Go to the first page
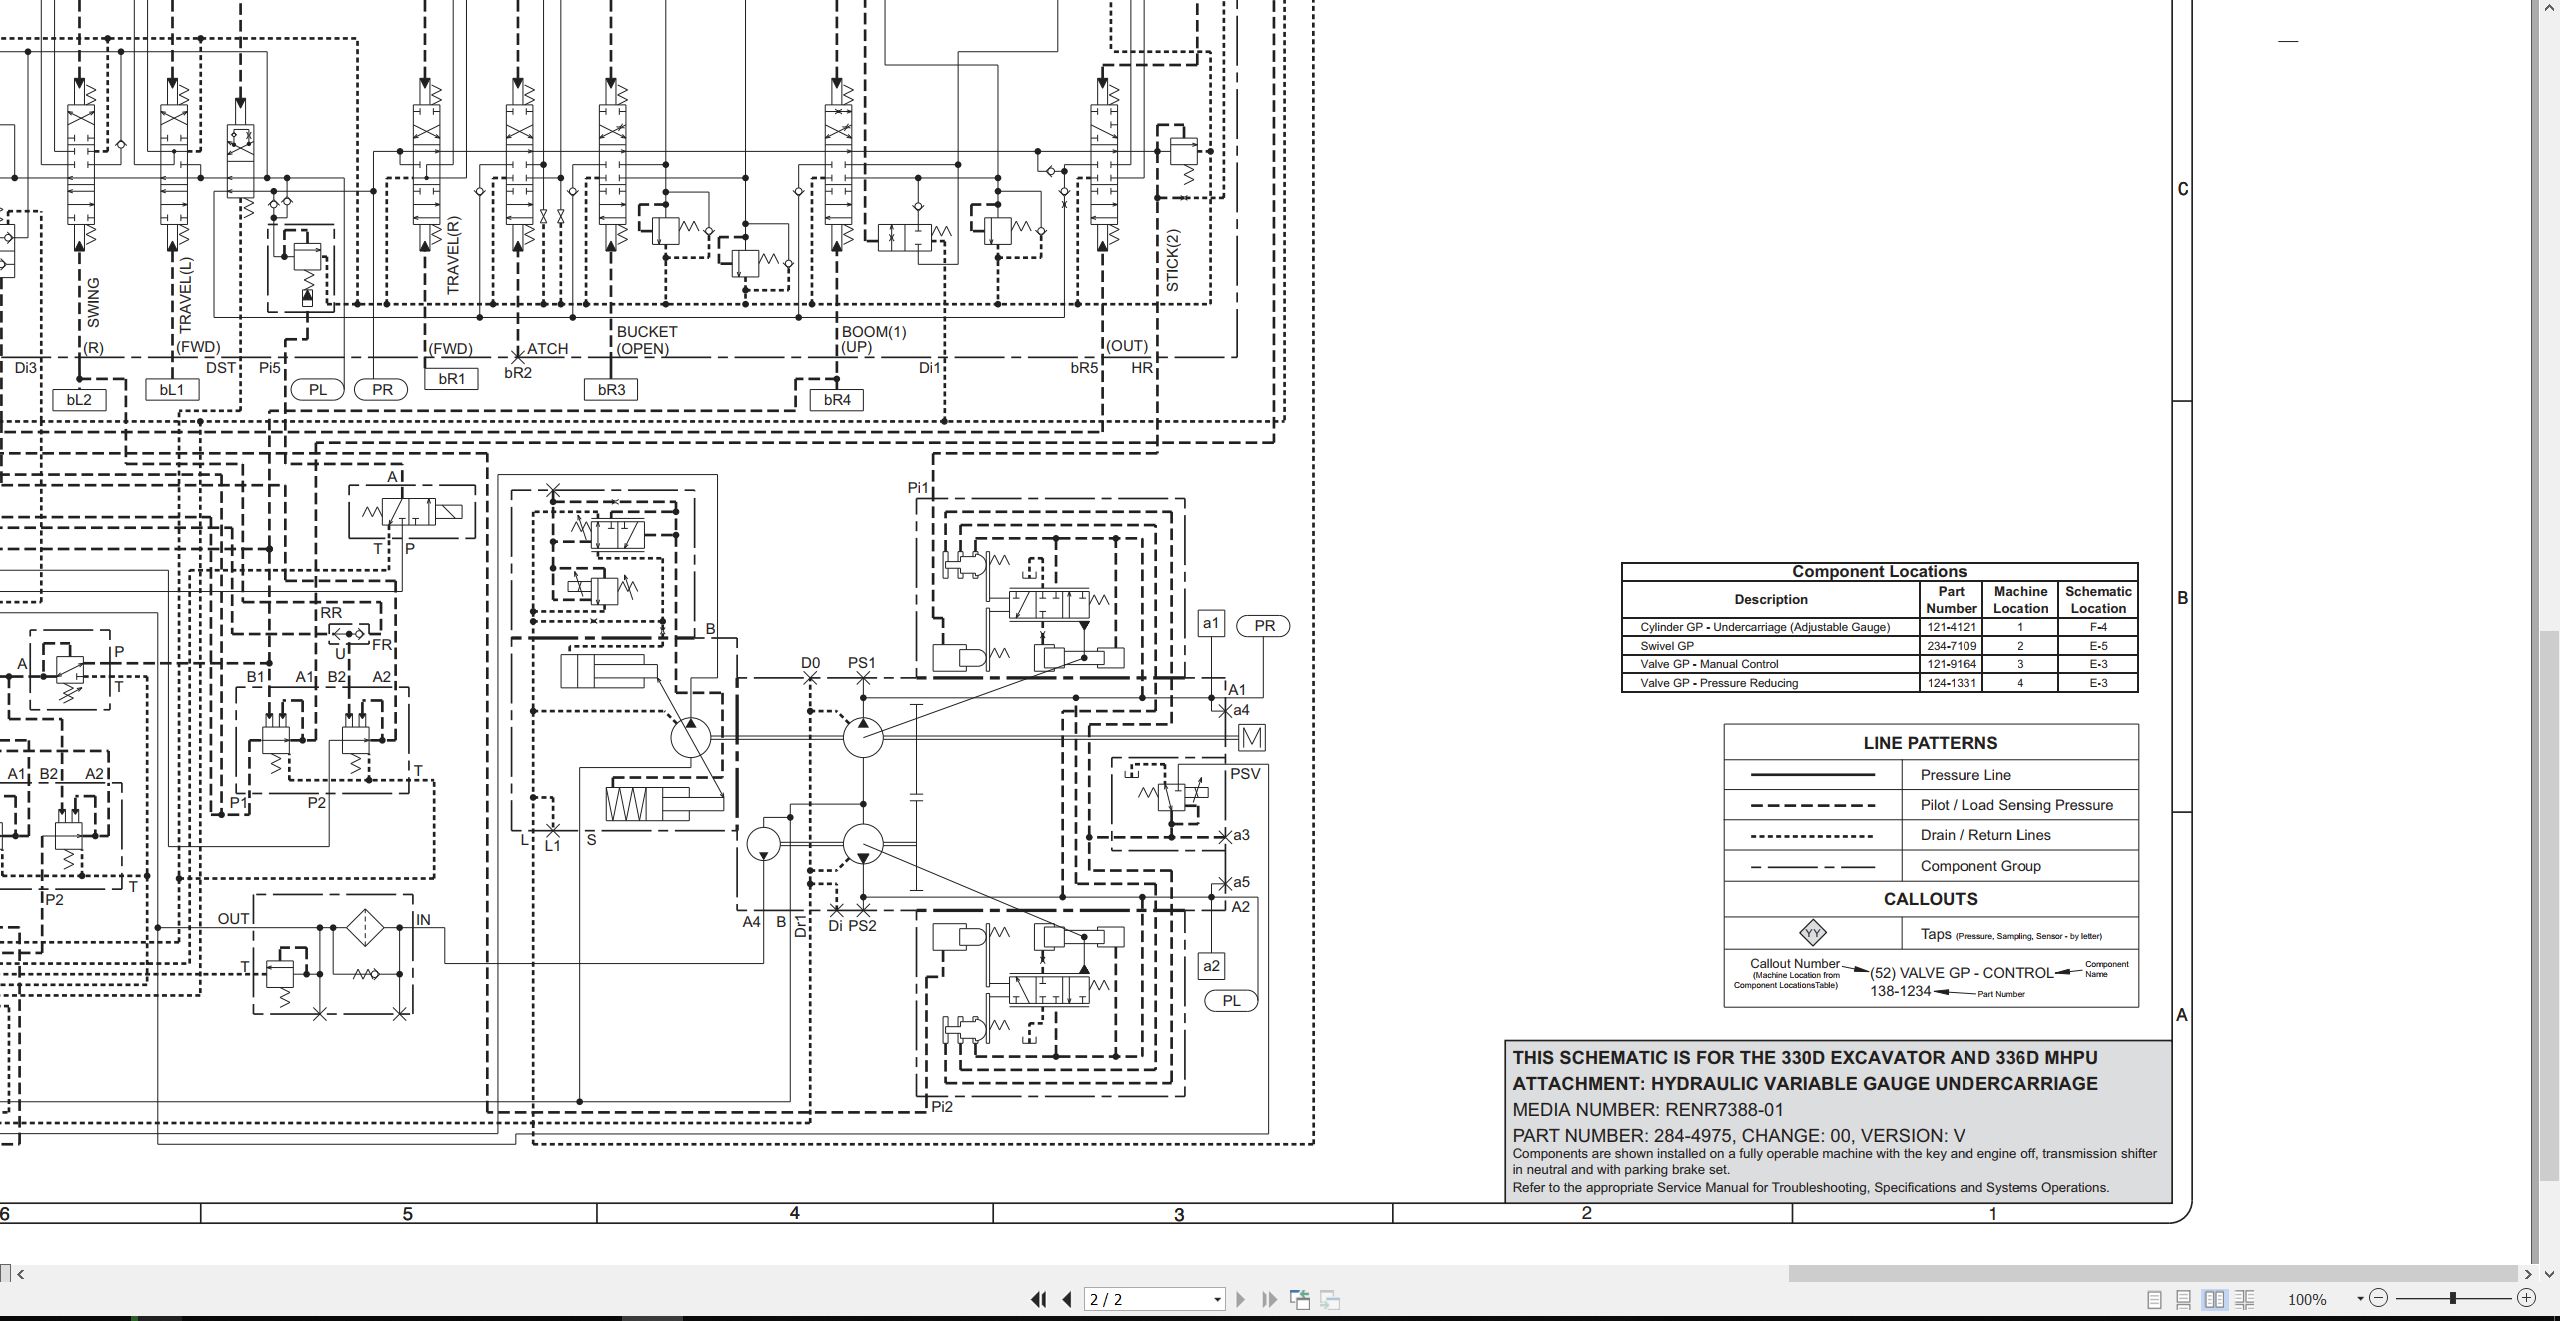Screen dimensions: 2560x1321 [x=1038, y=1299]
